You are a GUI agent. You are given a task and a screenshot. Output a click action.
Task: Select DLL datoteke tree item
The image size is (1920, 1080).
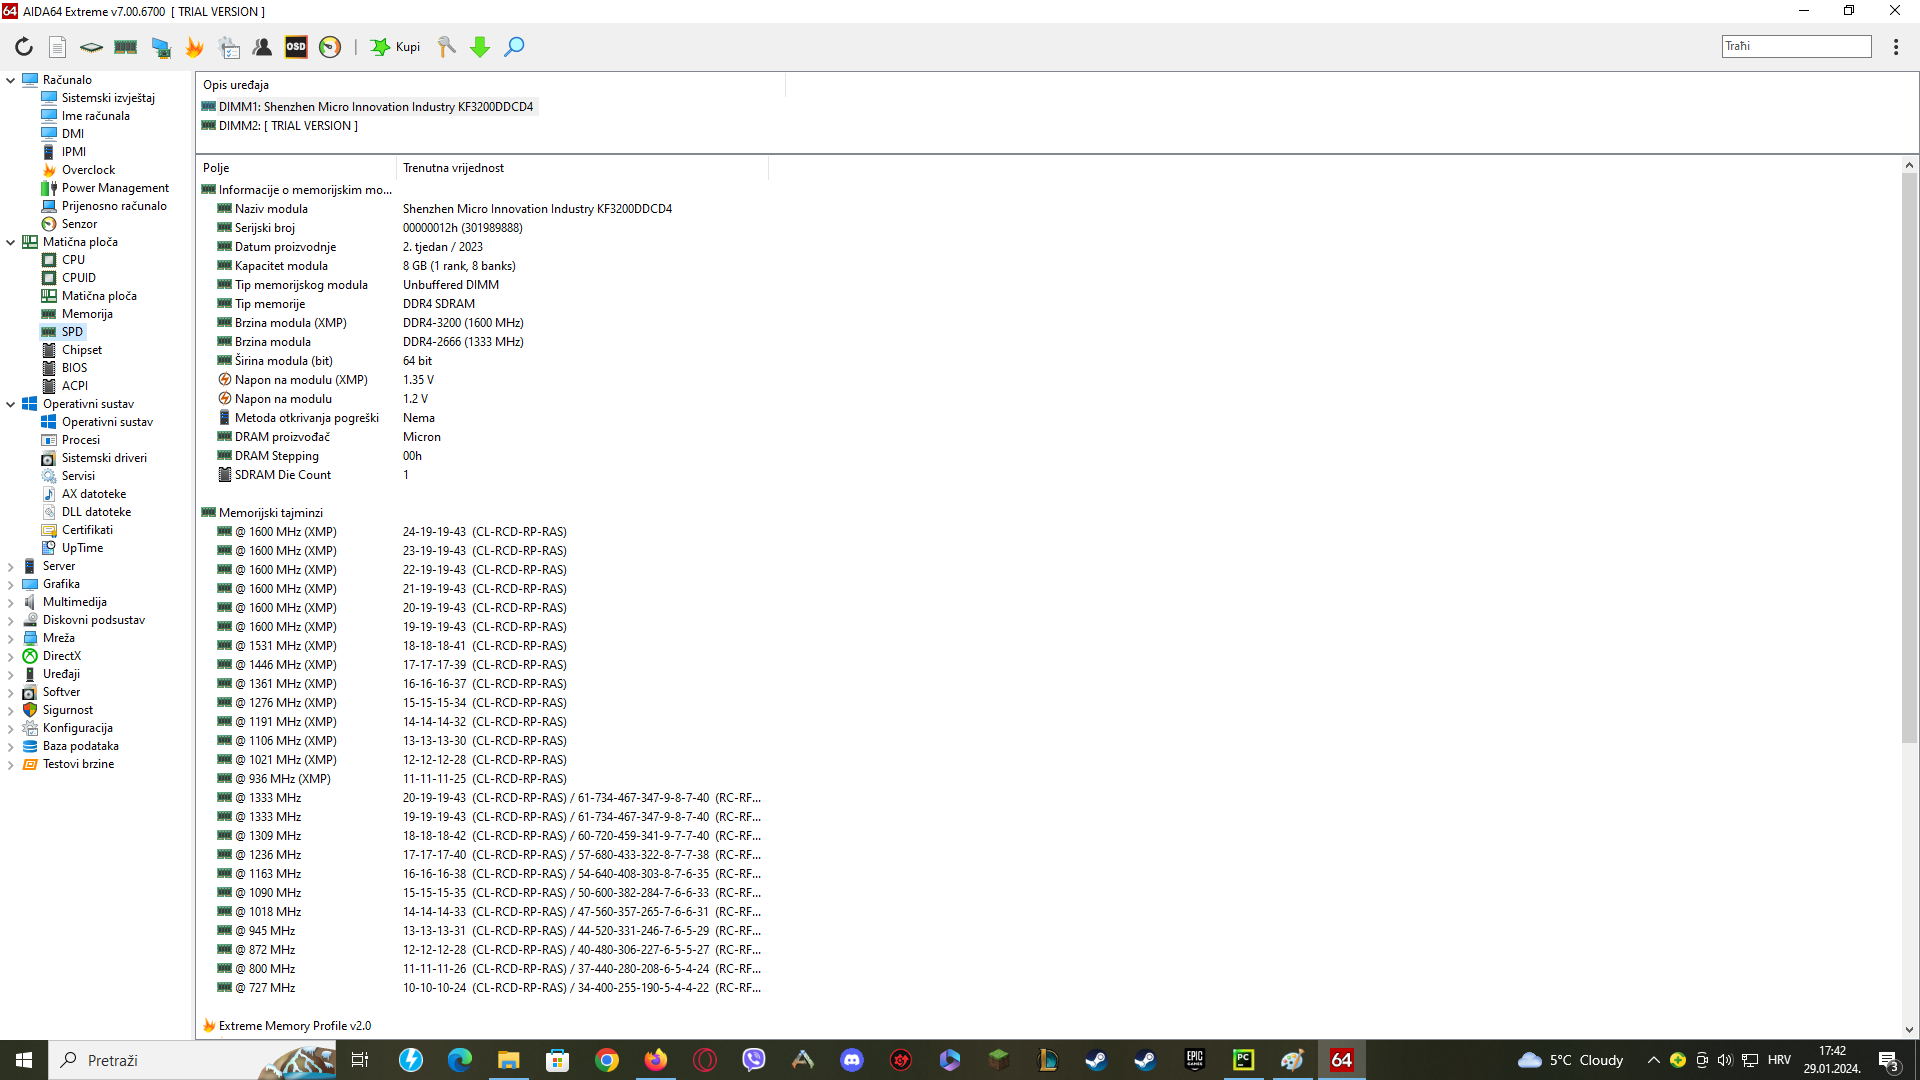click(x=96, y=512)
